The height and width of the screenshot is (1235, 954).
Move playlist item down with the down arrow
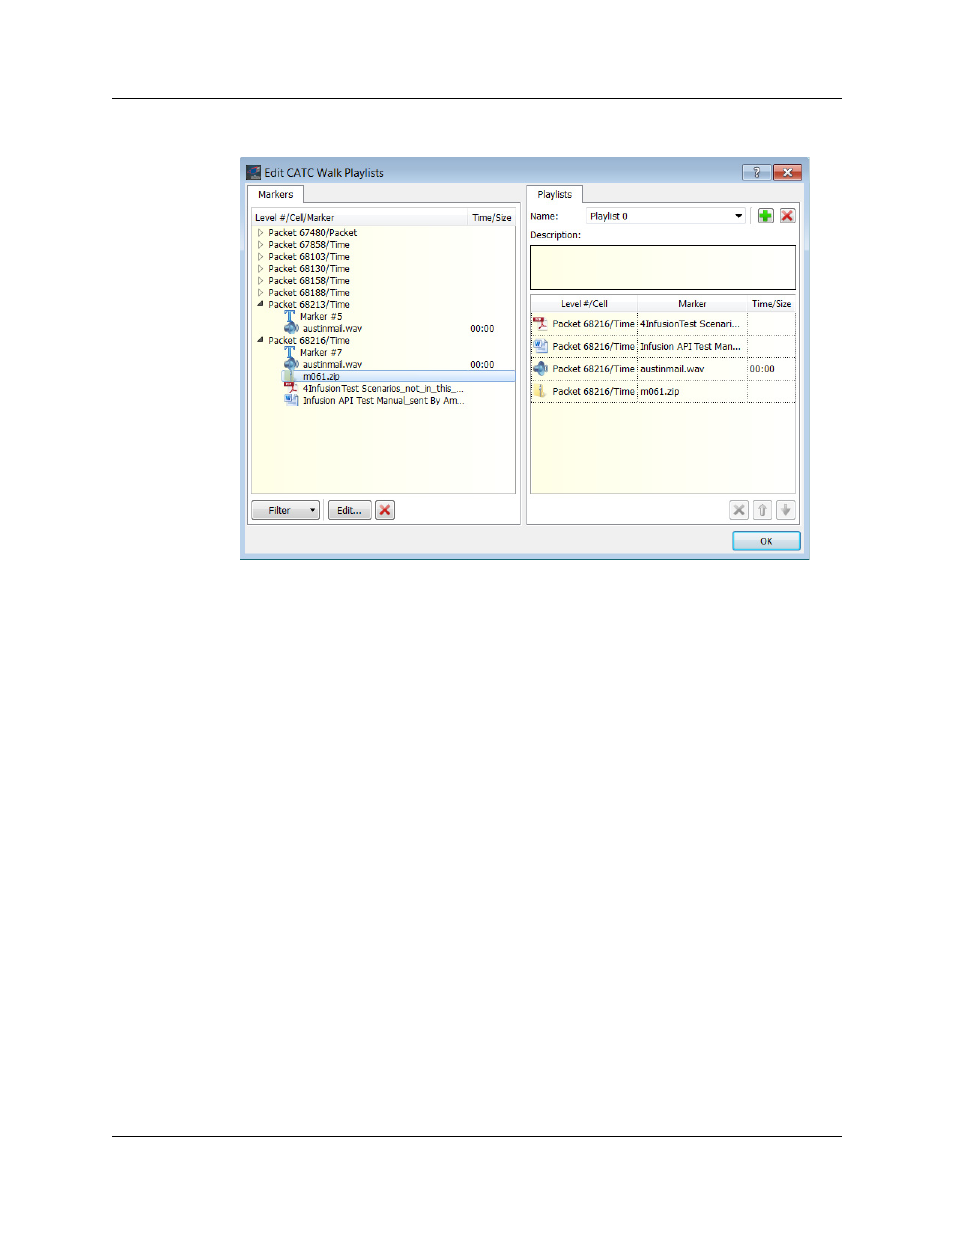coord(786,510)
